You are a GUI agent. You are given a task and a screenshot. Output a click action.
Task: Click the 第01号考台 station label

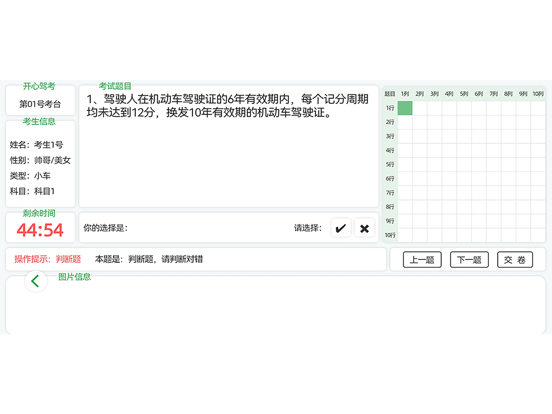pos(40,104)
